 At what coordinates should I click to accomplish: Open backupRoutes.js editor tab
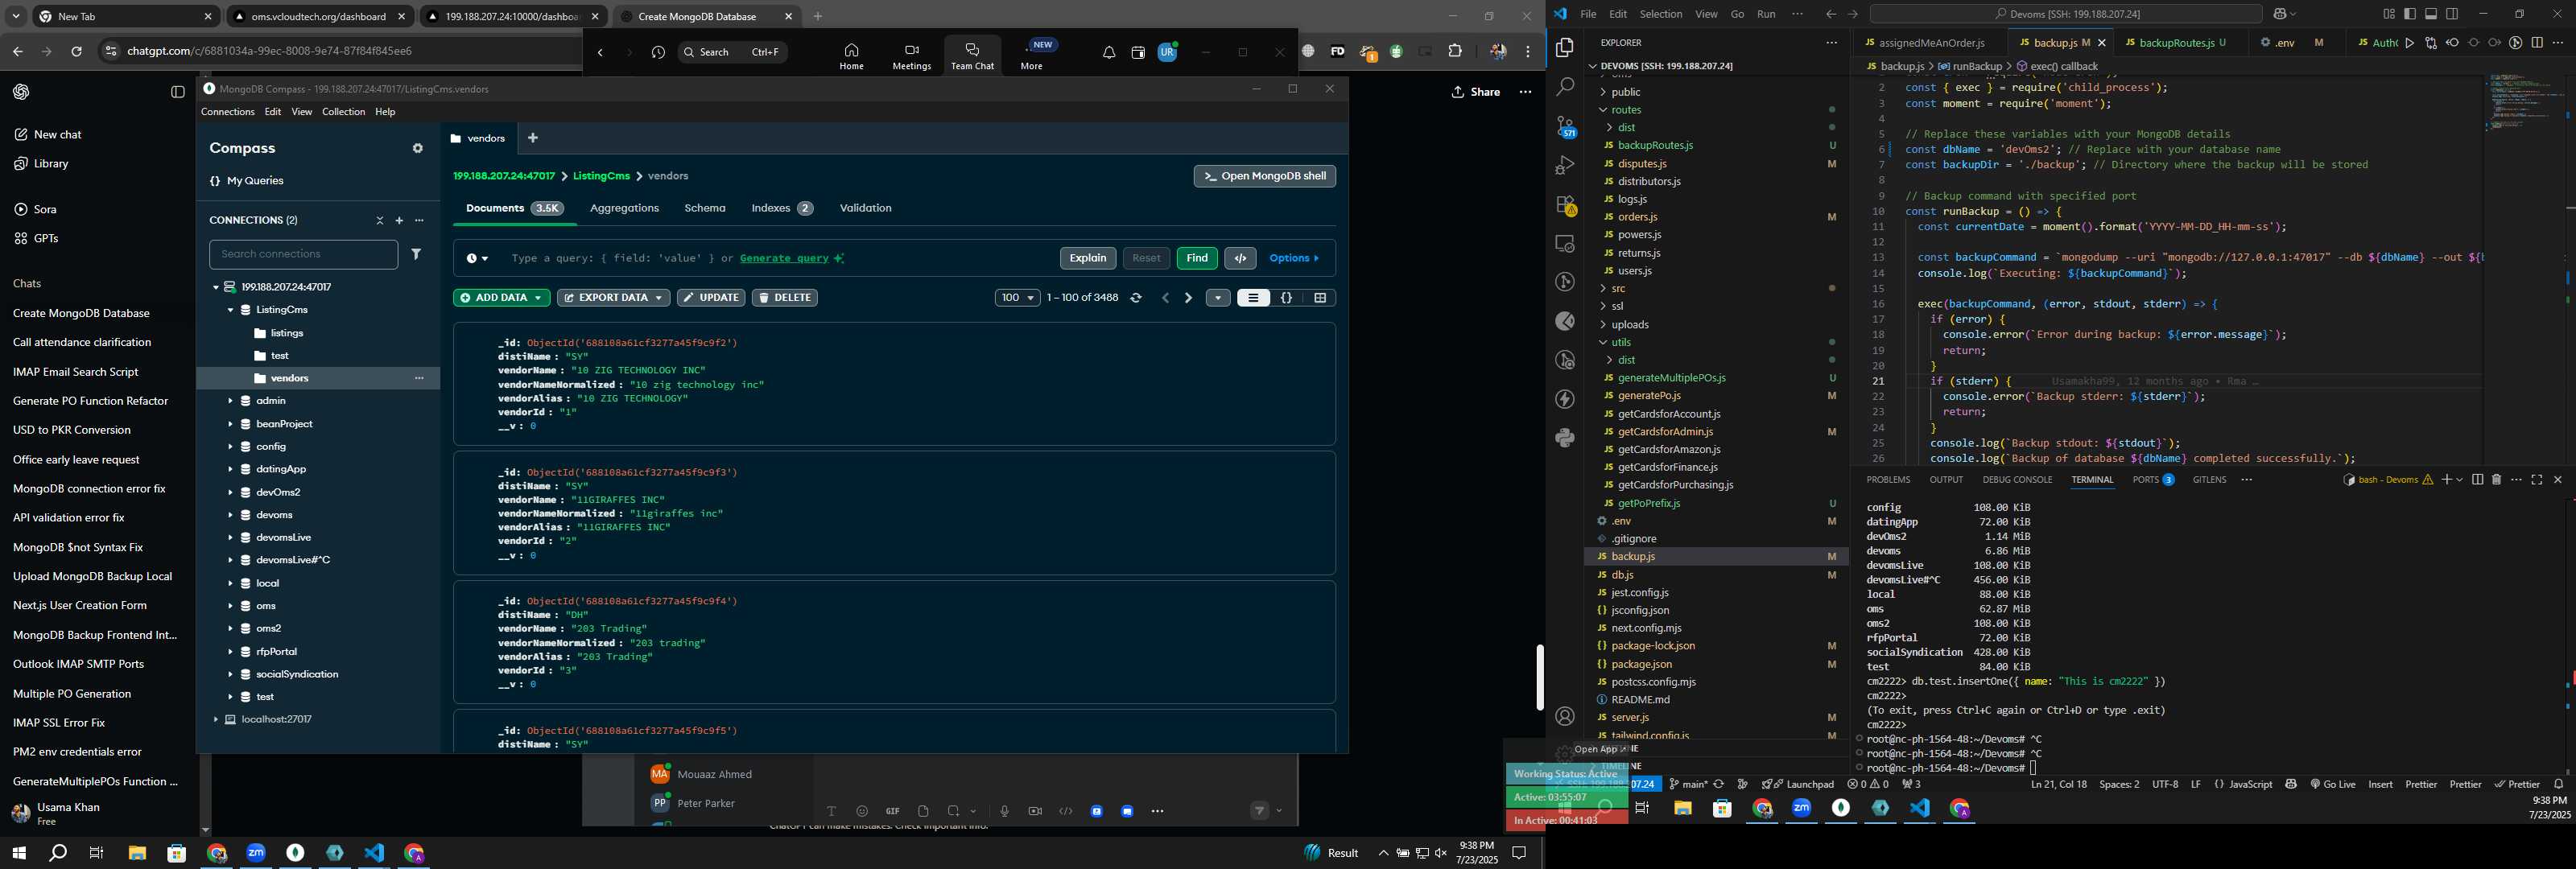pyautogui.click(x=2178, y=43)
